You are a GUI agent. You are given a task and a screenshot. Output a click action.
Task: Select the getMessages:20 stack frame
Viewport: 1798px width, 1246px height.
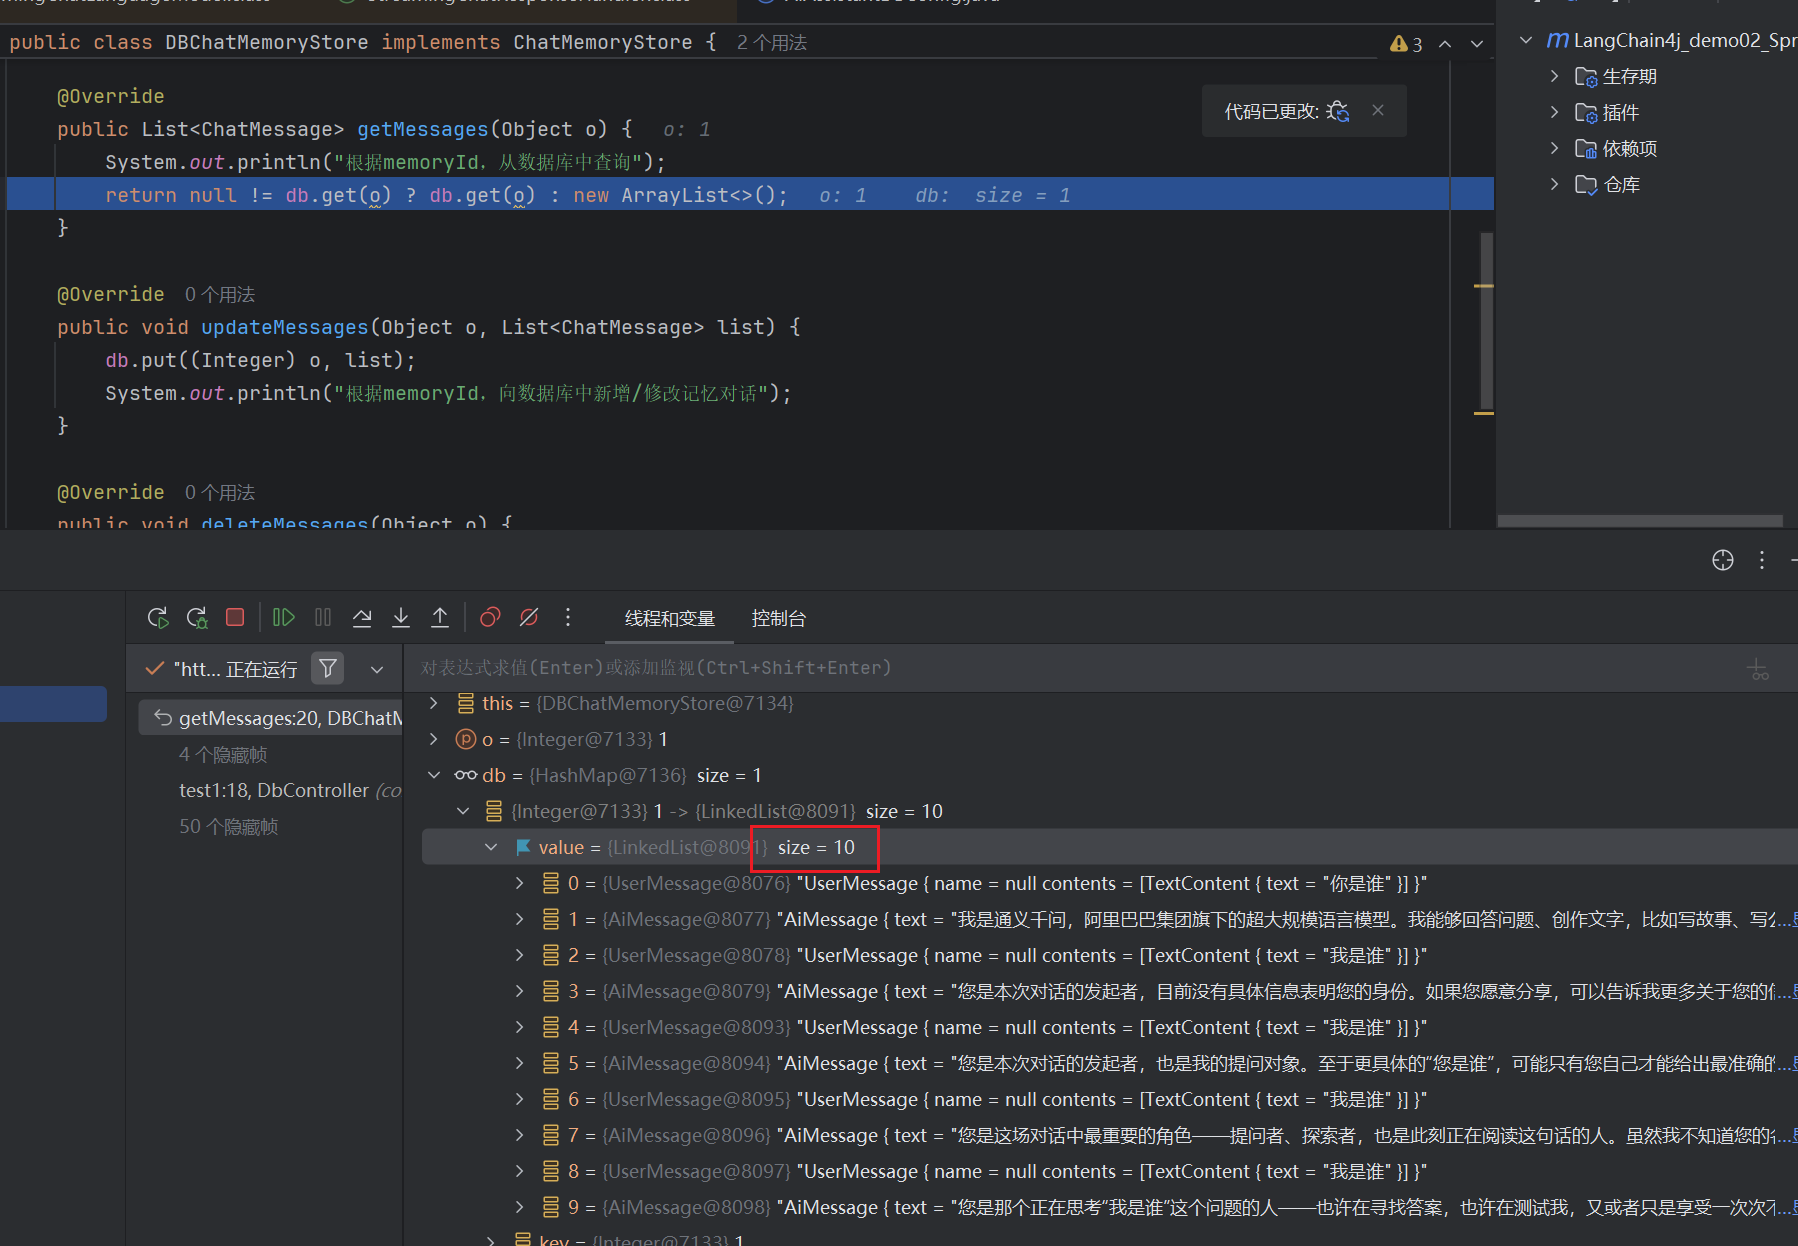coord(270,718)
